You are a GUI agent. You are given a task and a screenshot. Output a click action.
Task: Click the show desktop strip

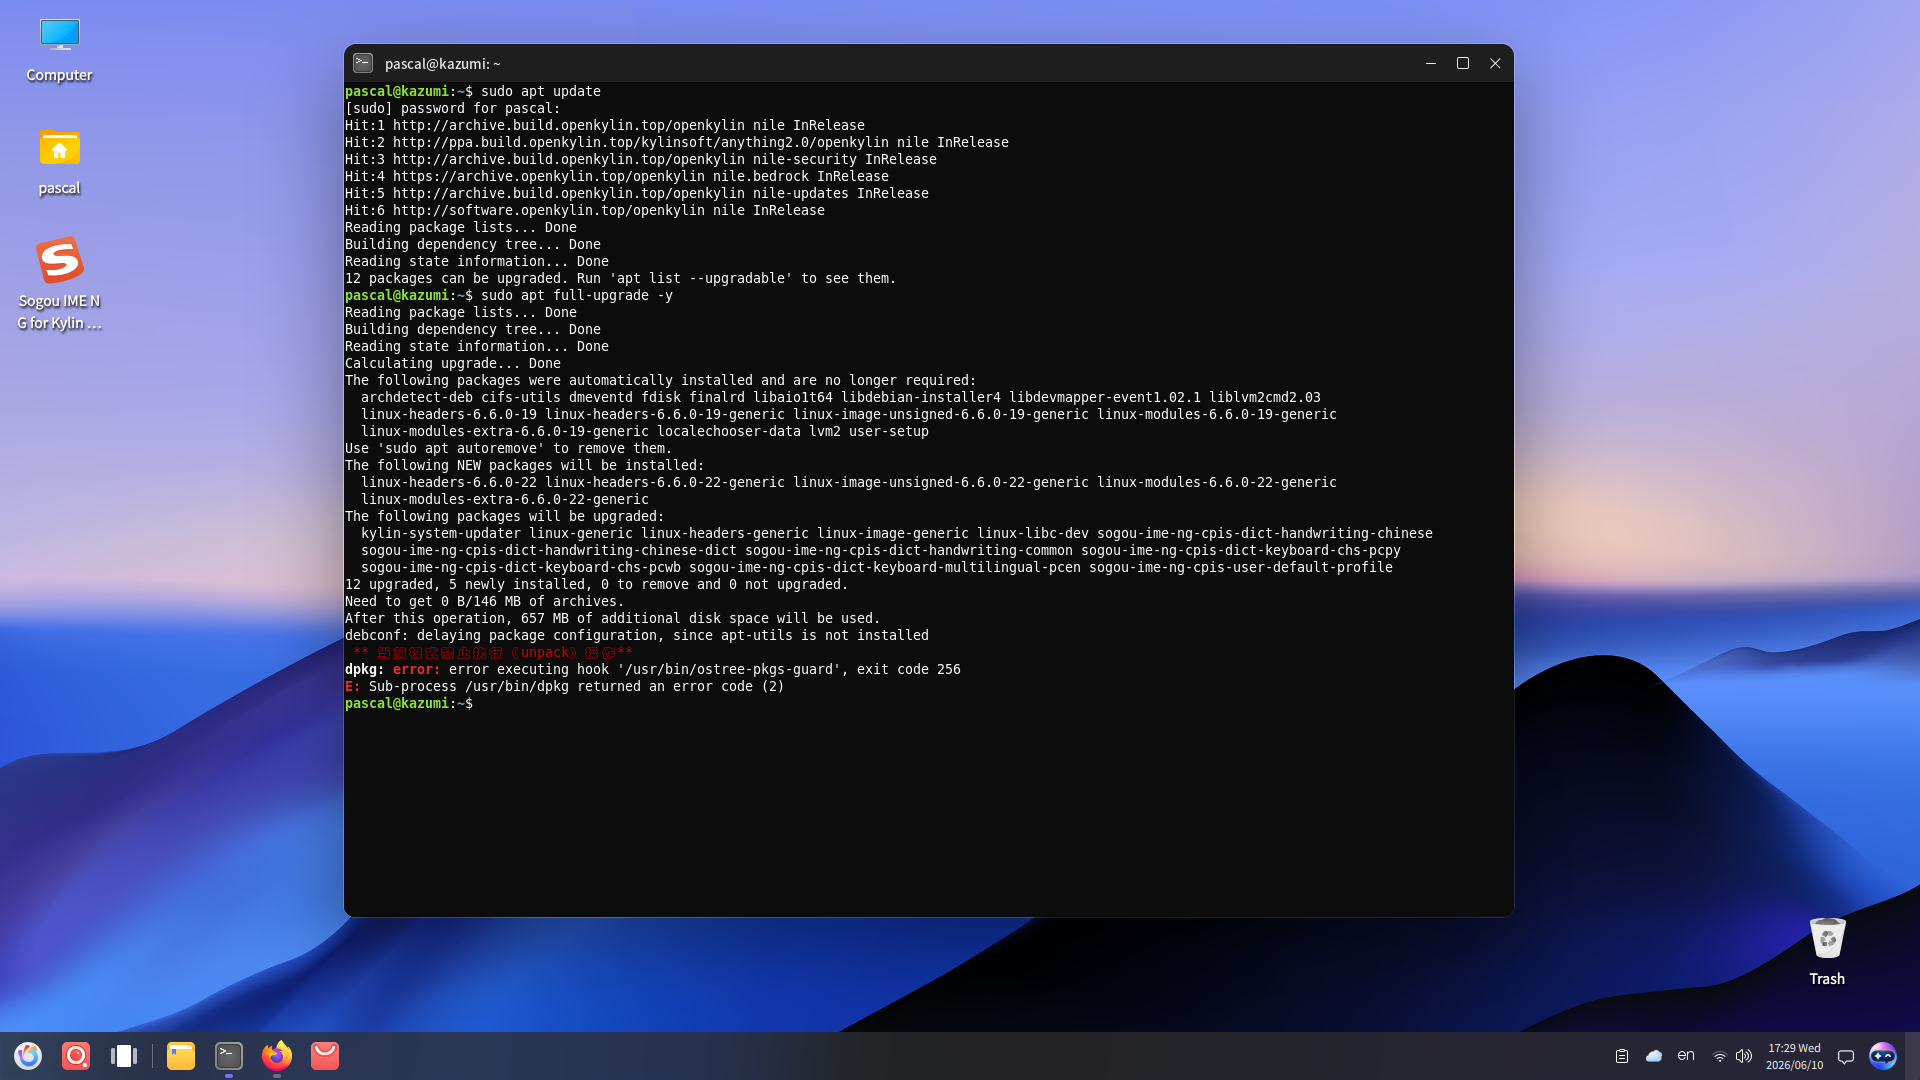[1913, 1056]
